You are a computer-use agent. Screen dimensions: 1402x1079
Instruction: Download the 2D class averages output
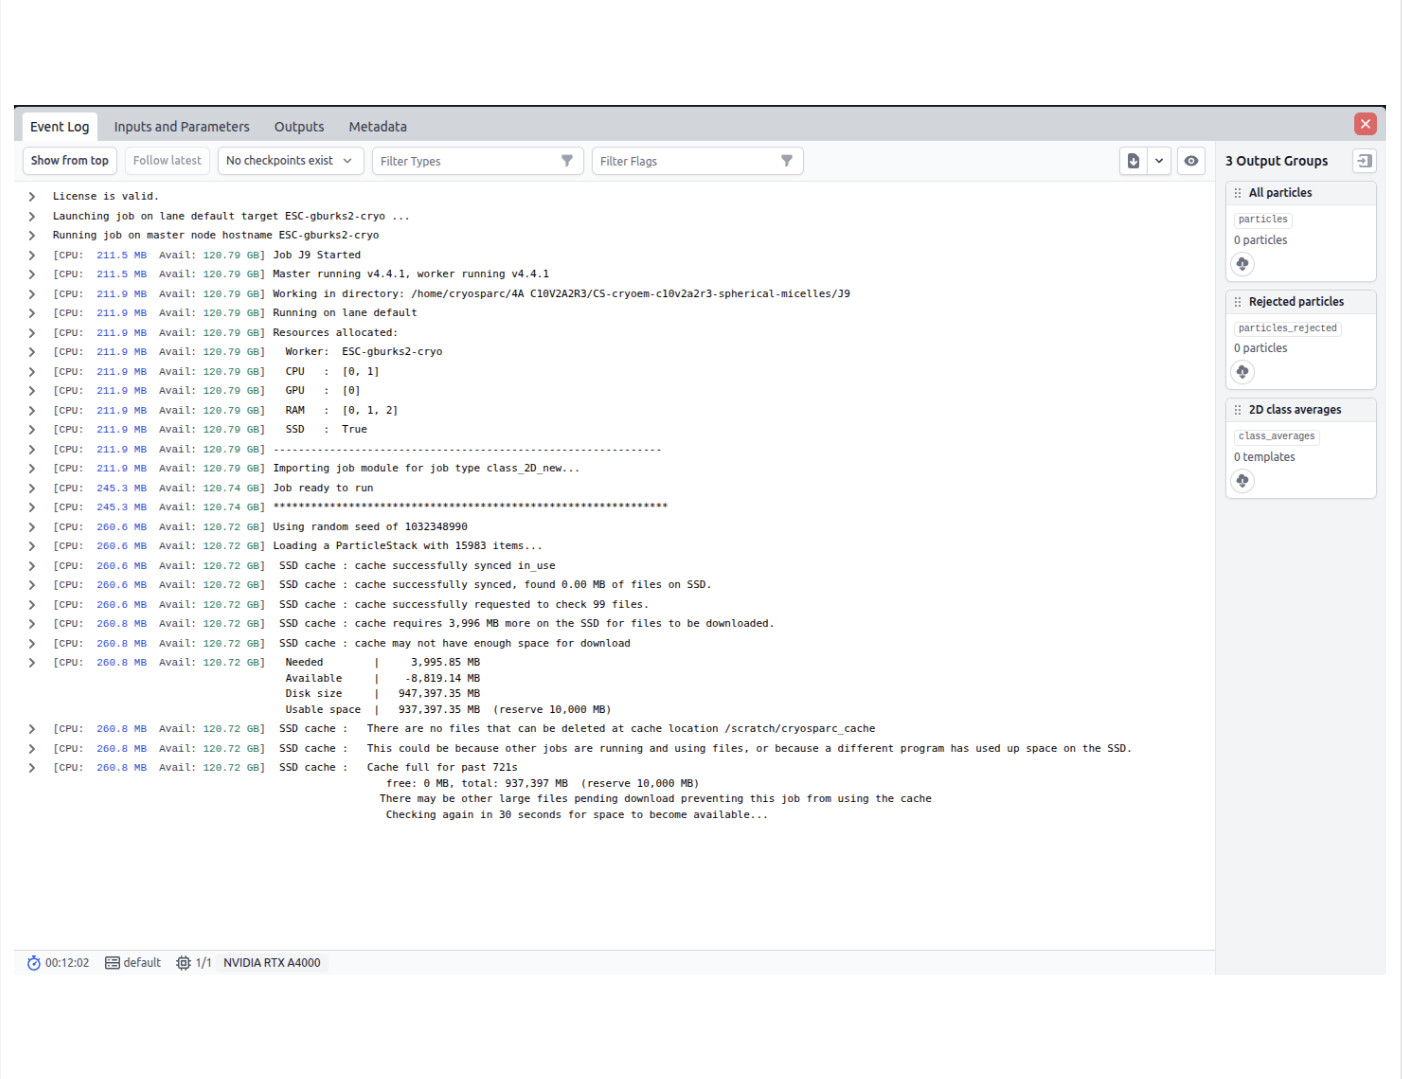pyautogui.click(x=1242, y=481)
